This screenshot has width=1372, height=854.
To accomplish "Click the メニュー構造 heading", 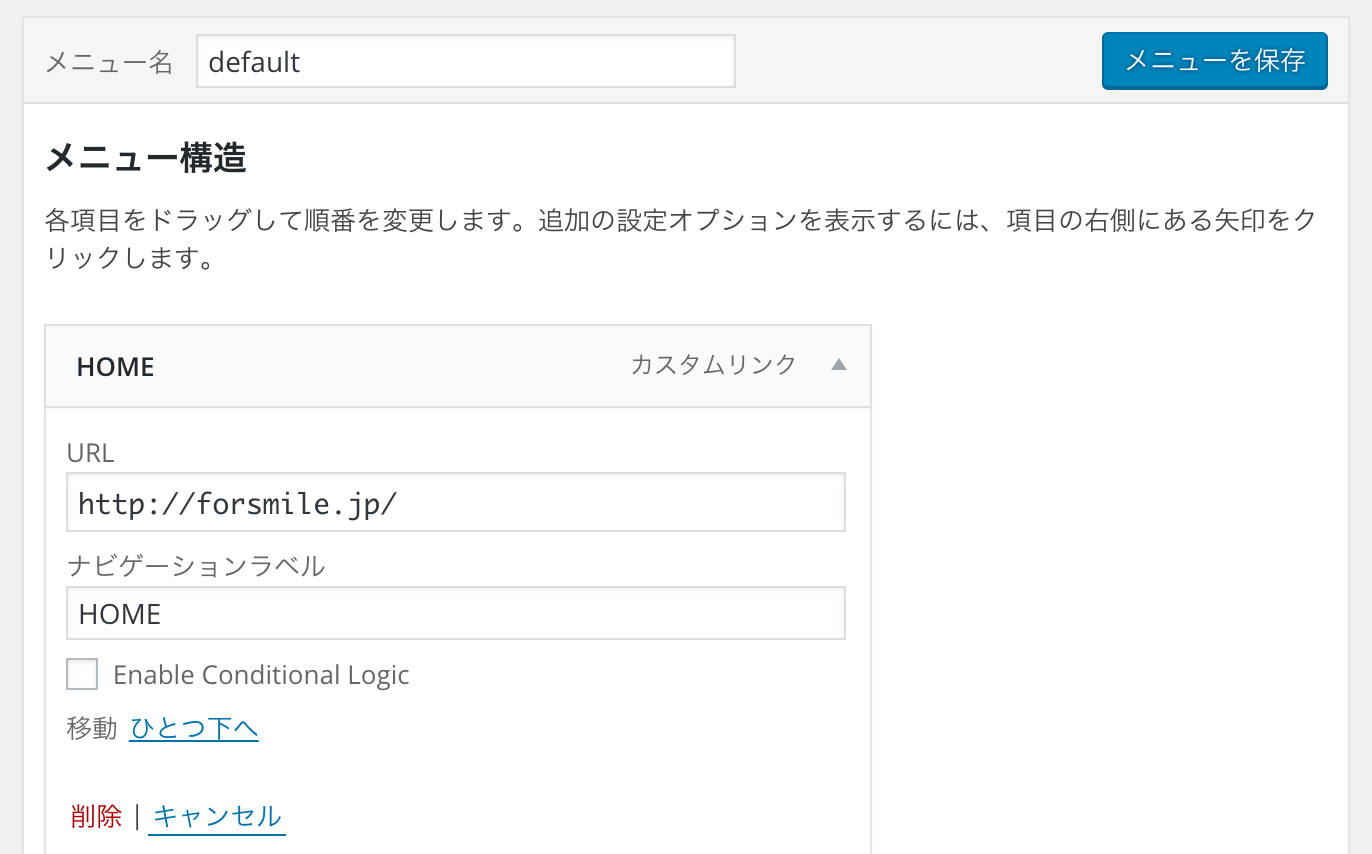I will 146,158.
